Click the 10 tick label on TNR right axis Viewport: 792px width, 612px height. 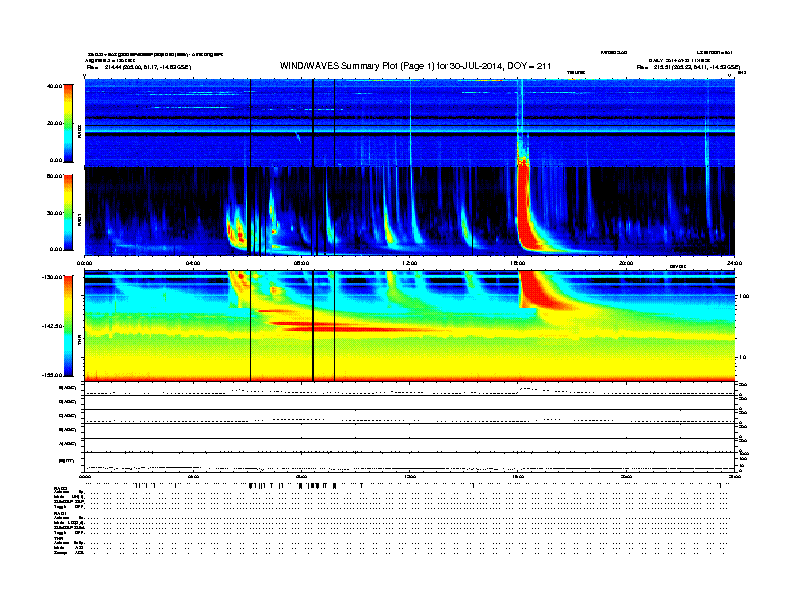tap(744, 357)
